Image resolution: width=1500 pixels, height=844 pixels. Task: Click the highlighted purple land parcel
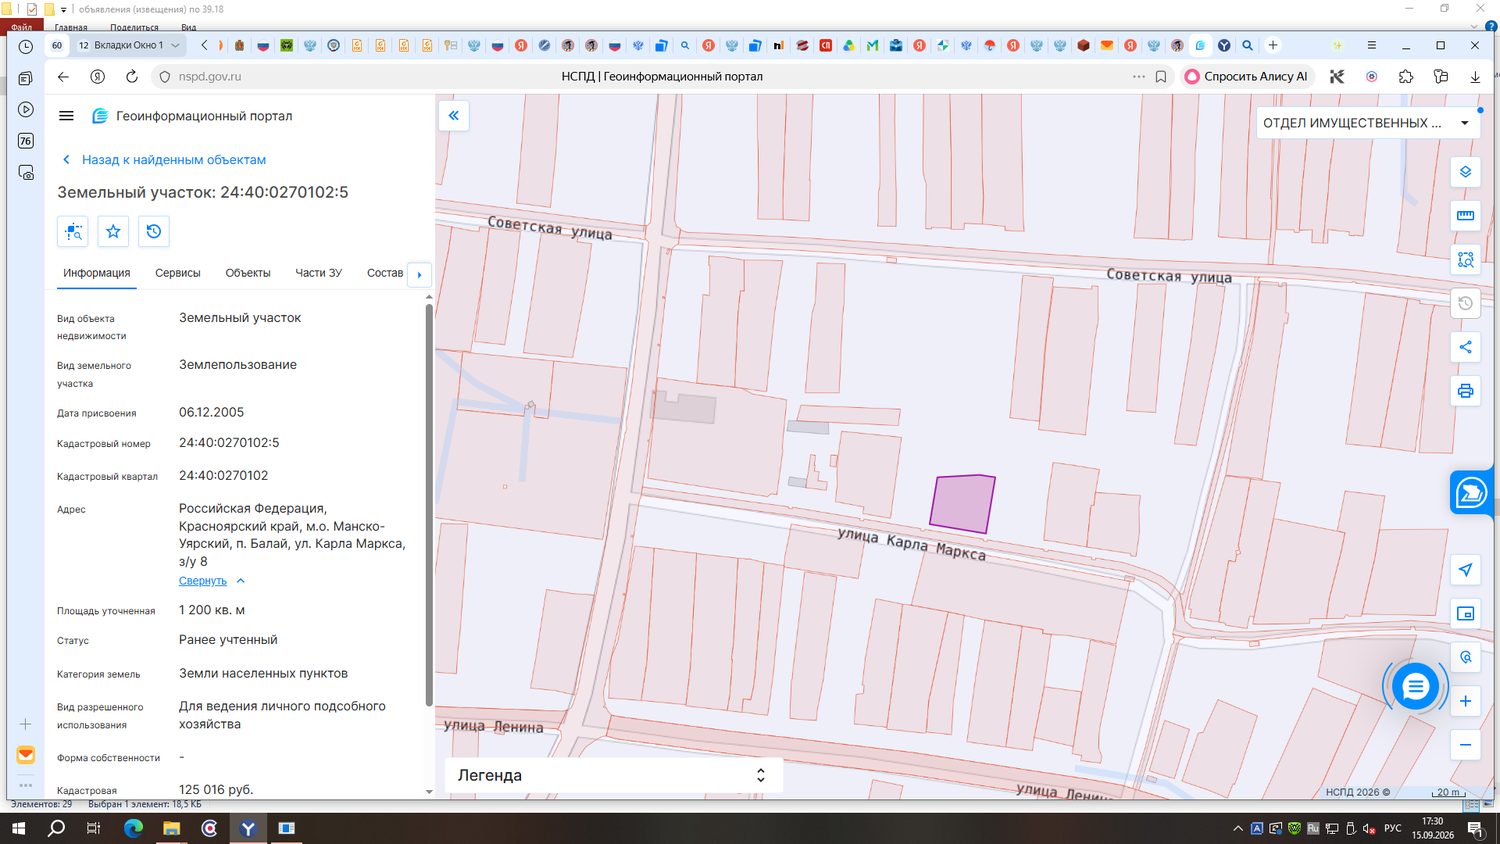[962, 503]
